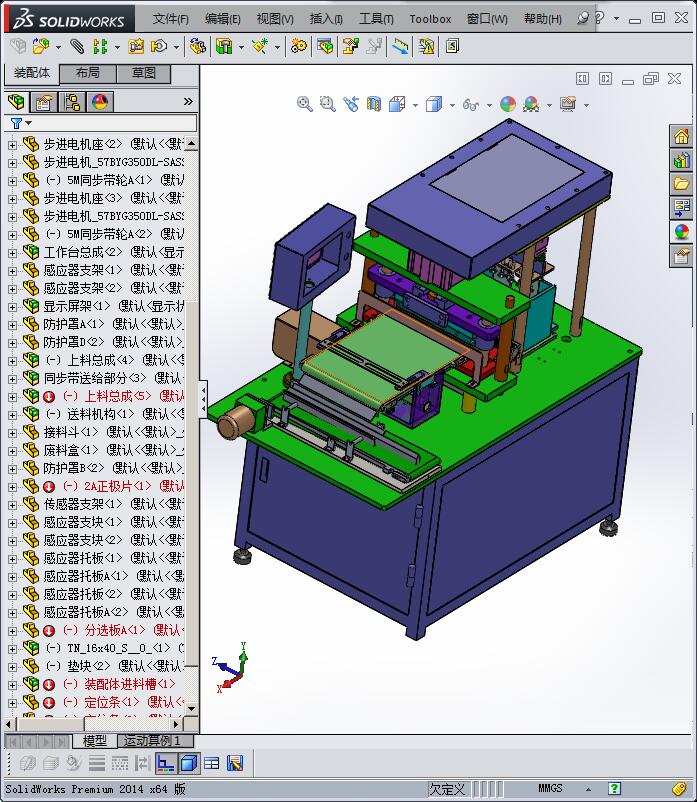Open the 文件(F) menu
The height and width of the screenshot is (802, 697).
pyautogui.click(x=170, y=19)
